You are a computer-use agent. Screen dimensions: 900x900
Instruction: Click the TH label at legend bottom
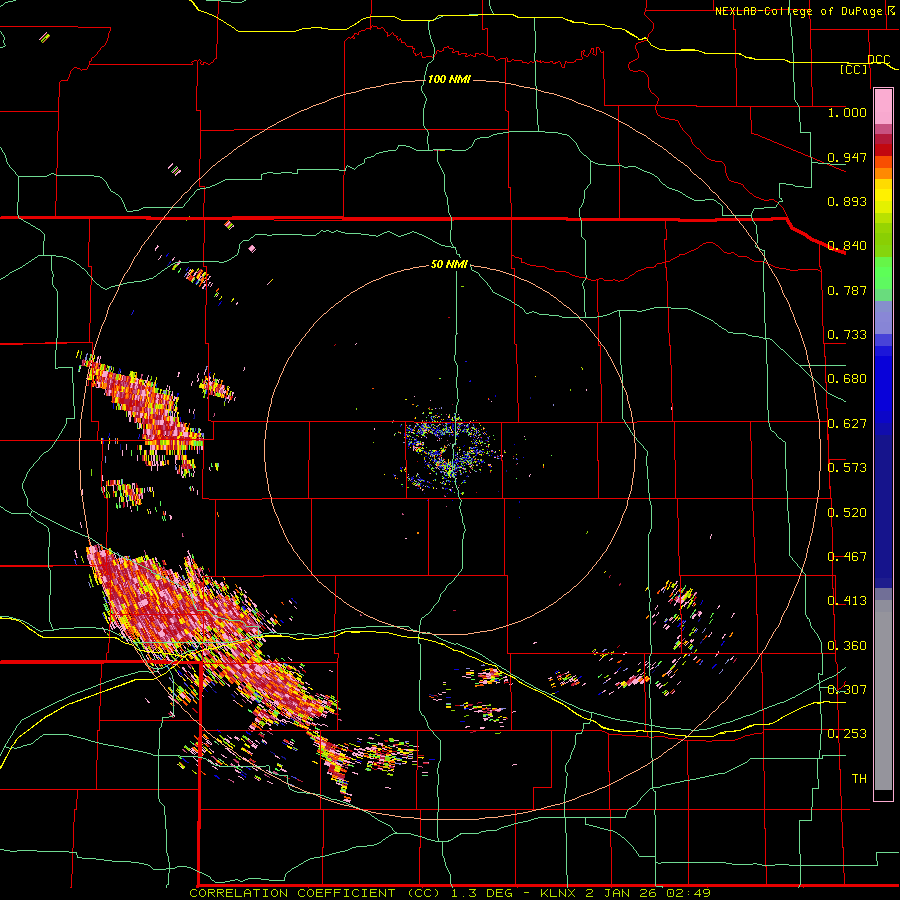859,779
